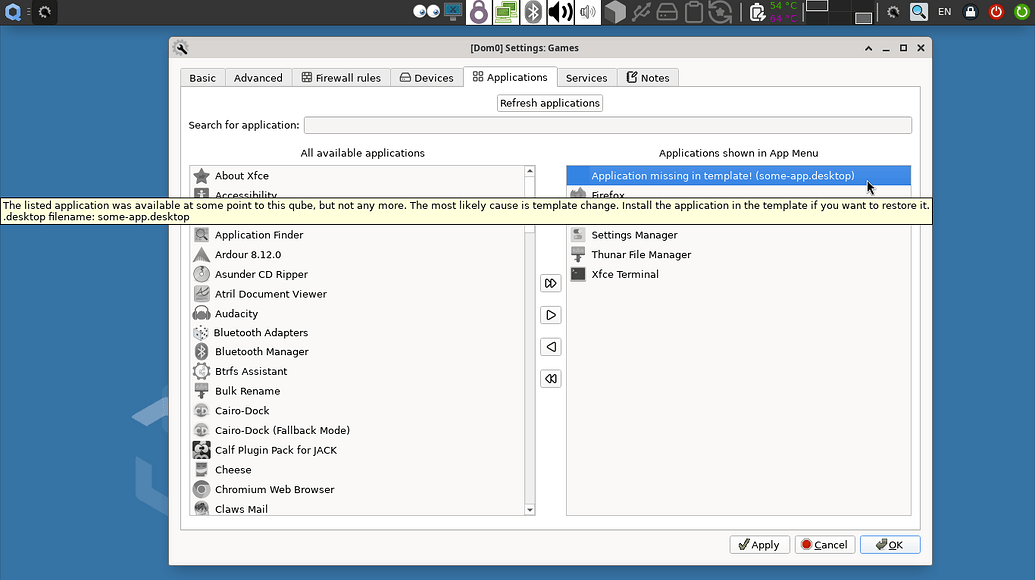Click the add-all applications double-arrow button
The width and height of the screenshot is (1035, 580).
[x=550, y=283]
